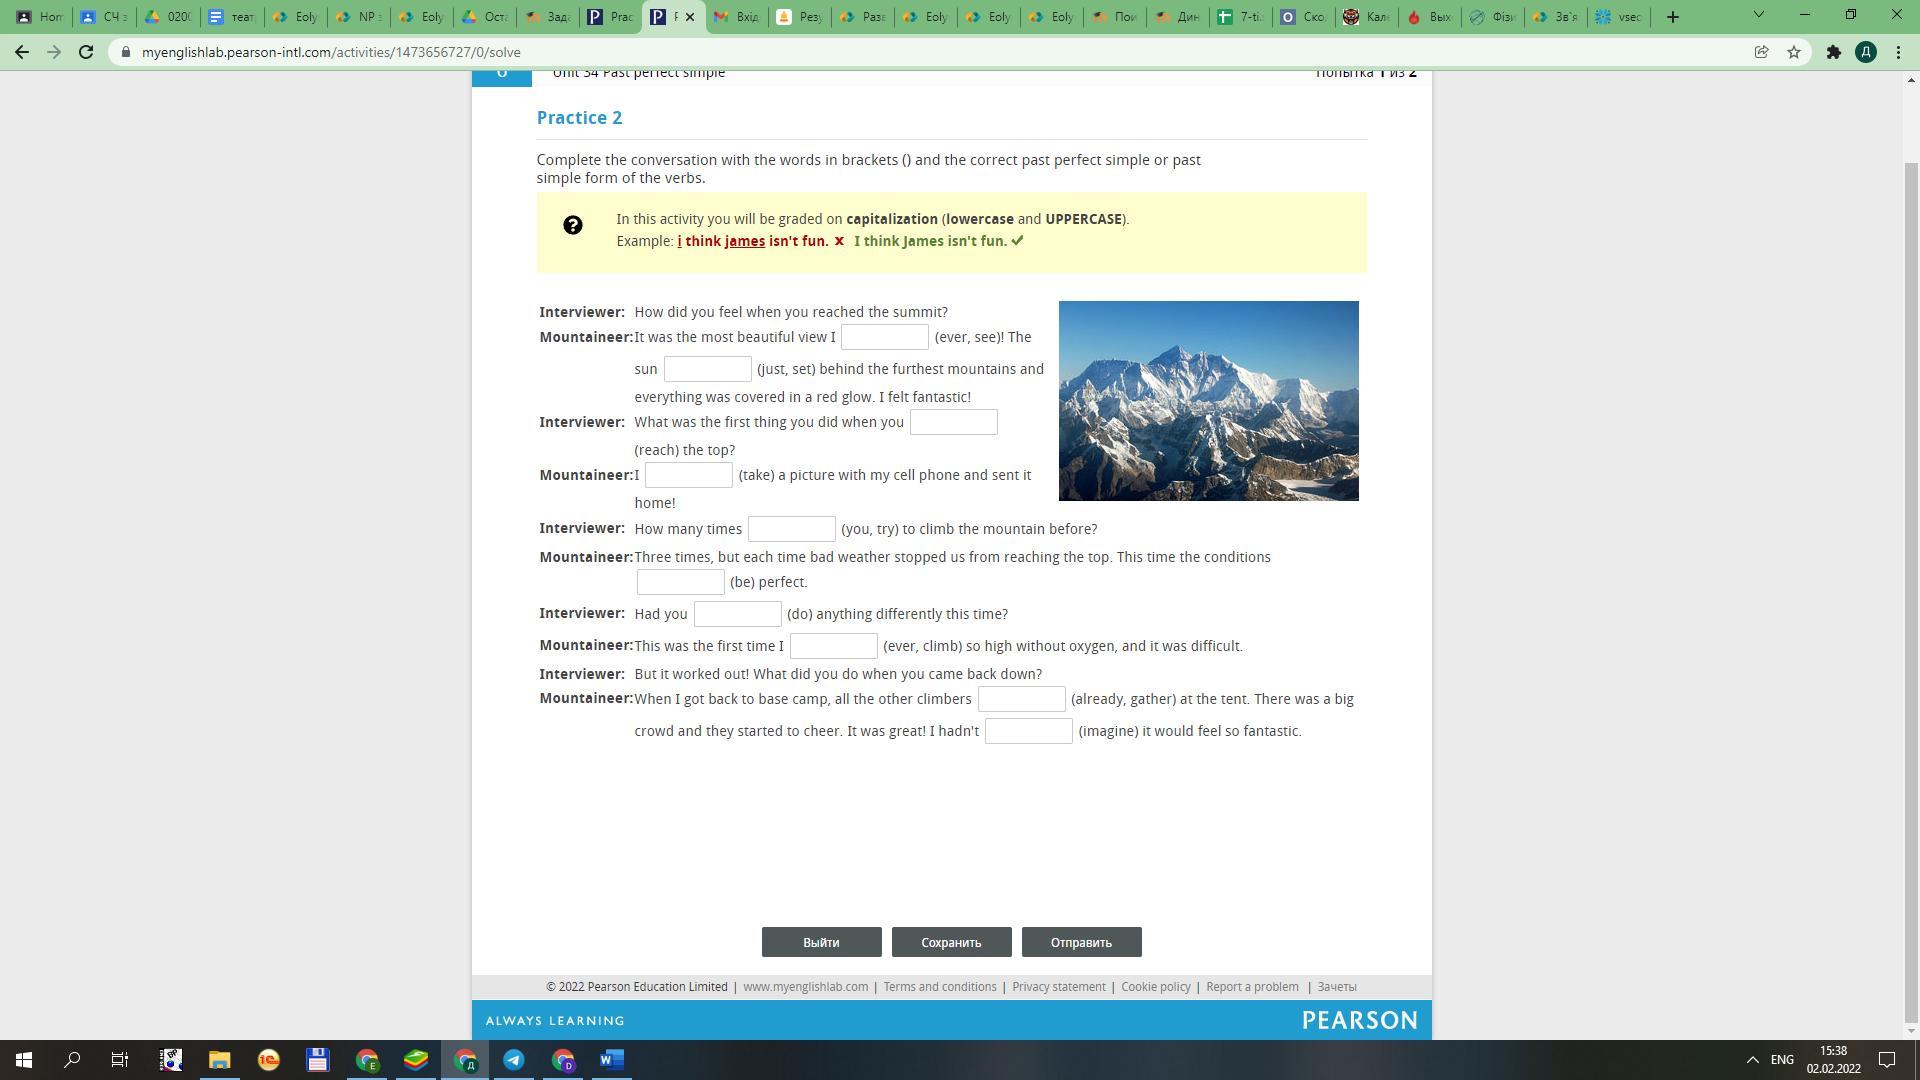
Task: Click the share page icon in address bar
Action: click(1762, 52)
